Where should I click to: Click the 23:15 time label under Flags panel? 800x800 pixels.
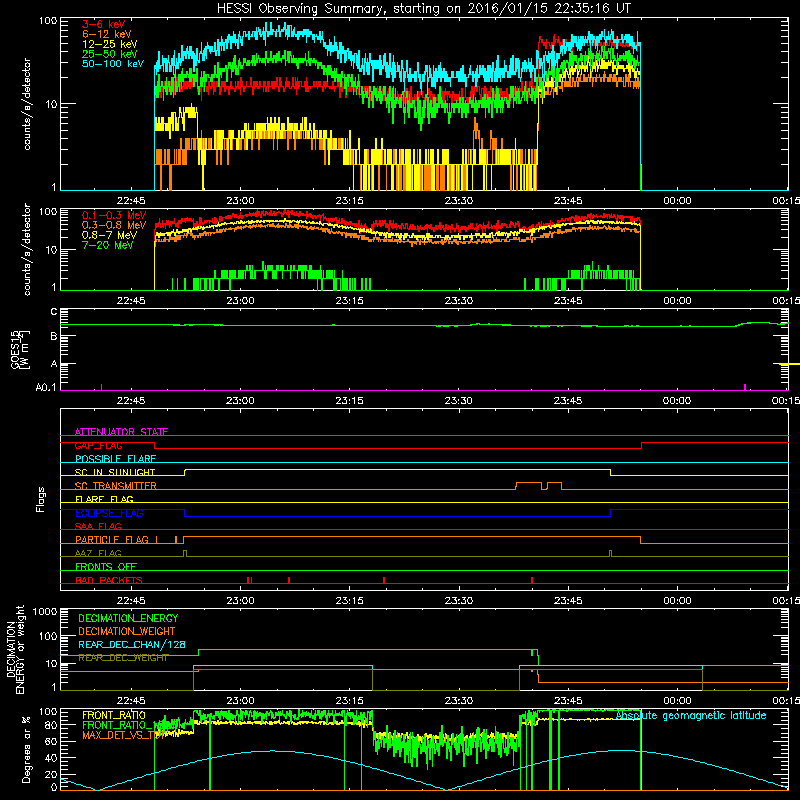tap(349, 601)
